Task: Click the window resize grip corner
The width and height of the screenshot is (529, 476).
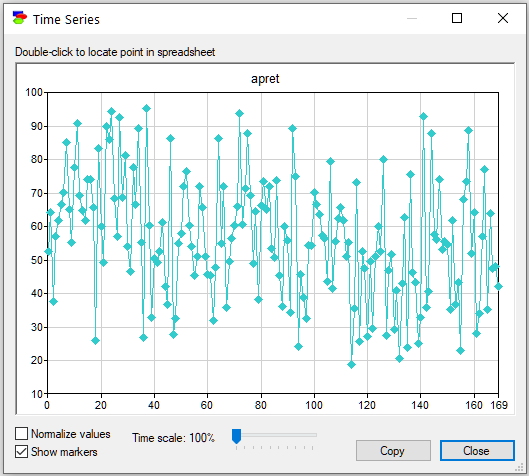Action: pos(519,468)
